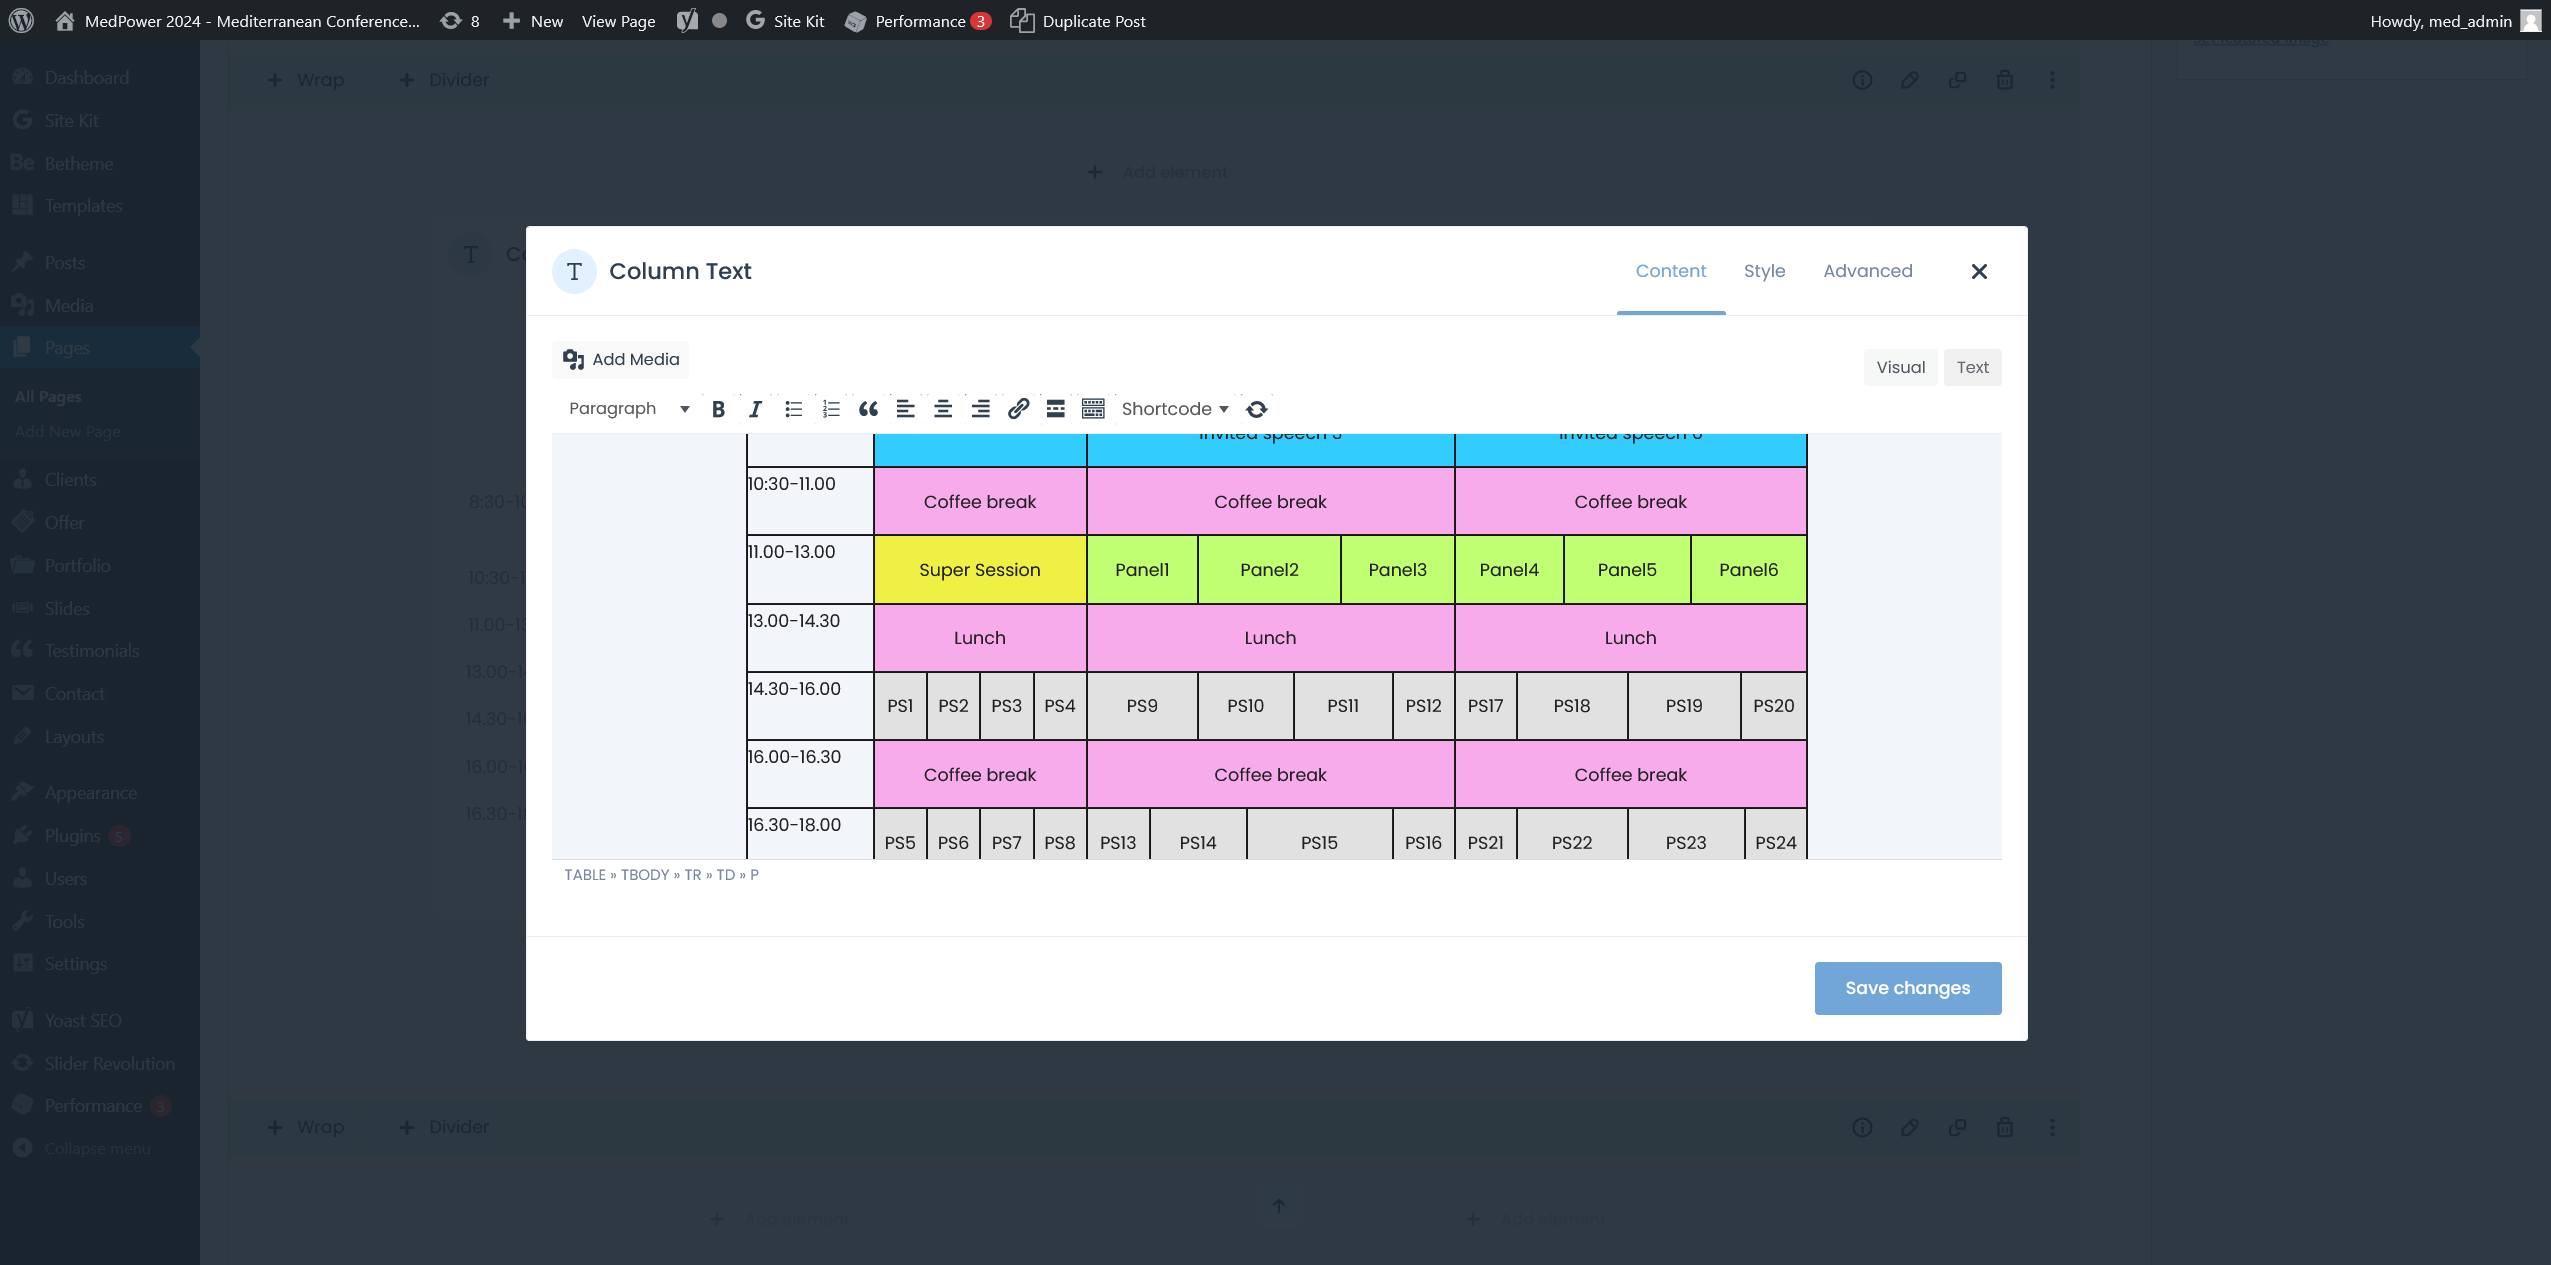This screenshot has width=2551, height=1265.
Task: Switch editor to Visual mode
Action: [x=1900, y=367]
